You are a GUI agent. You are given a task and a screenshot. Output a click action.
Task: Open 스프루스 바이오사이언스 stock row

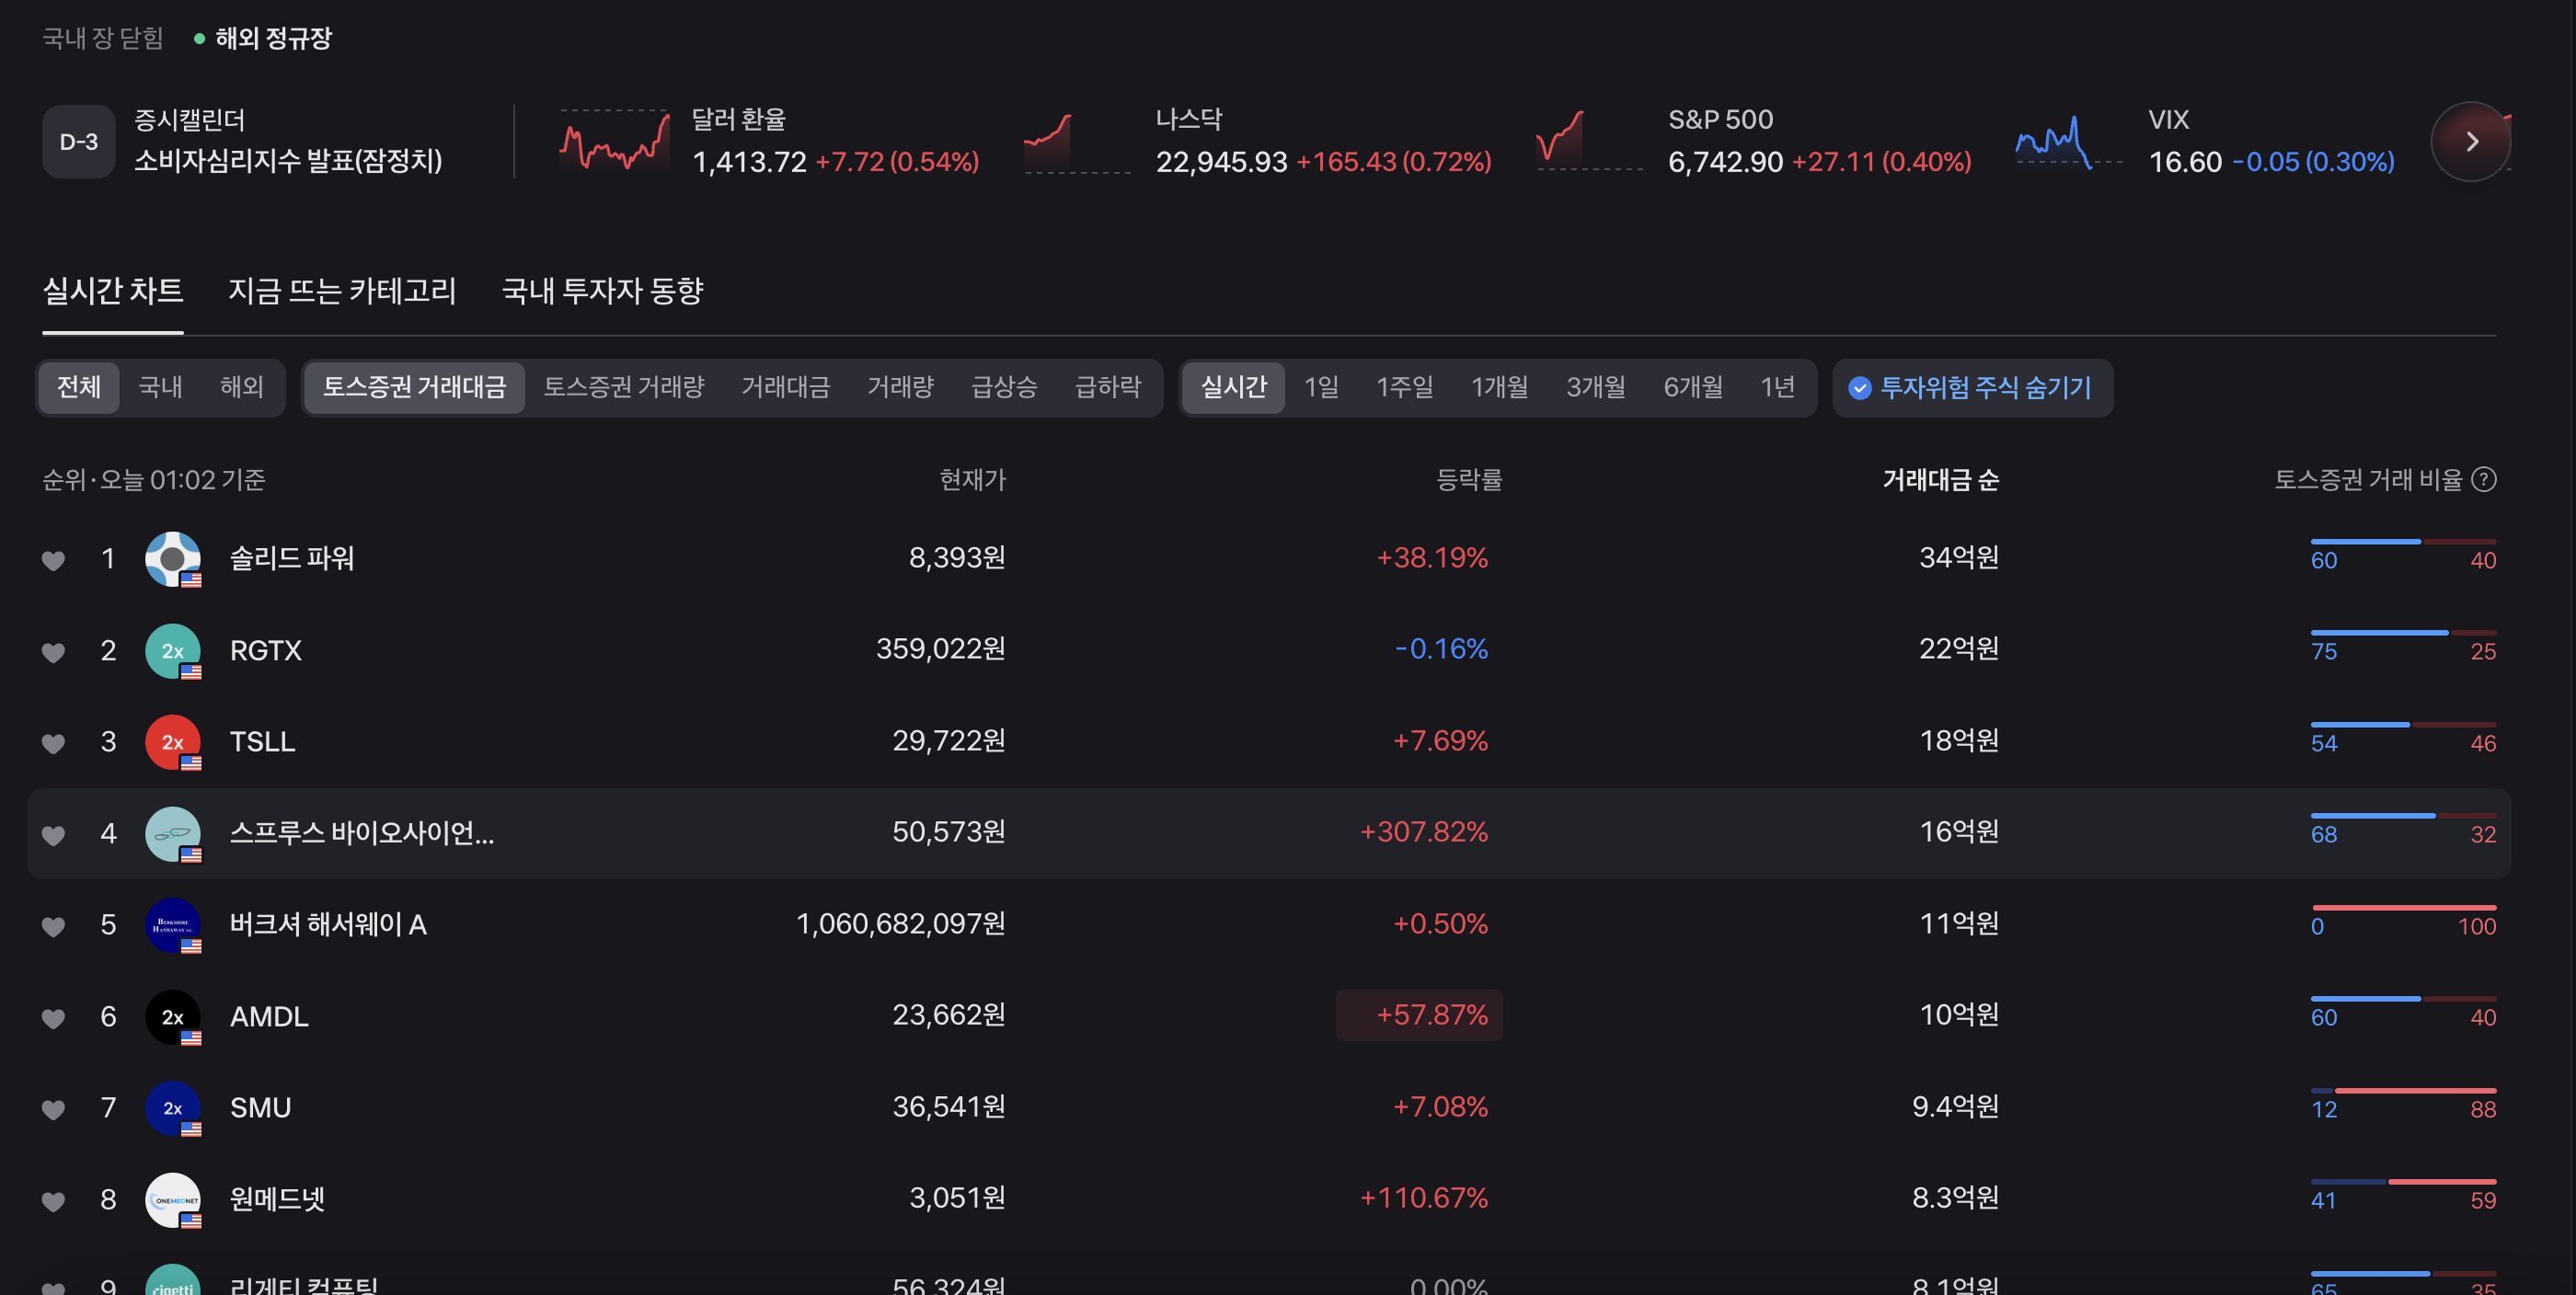click(362, 833)
